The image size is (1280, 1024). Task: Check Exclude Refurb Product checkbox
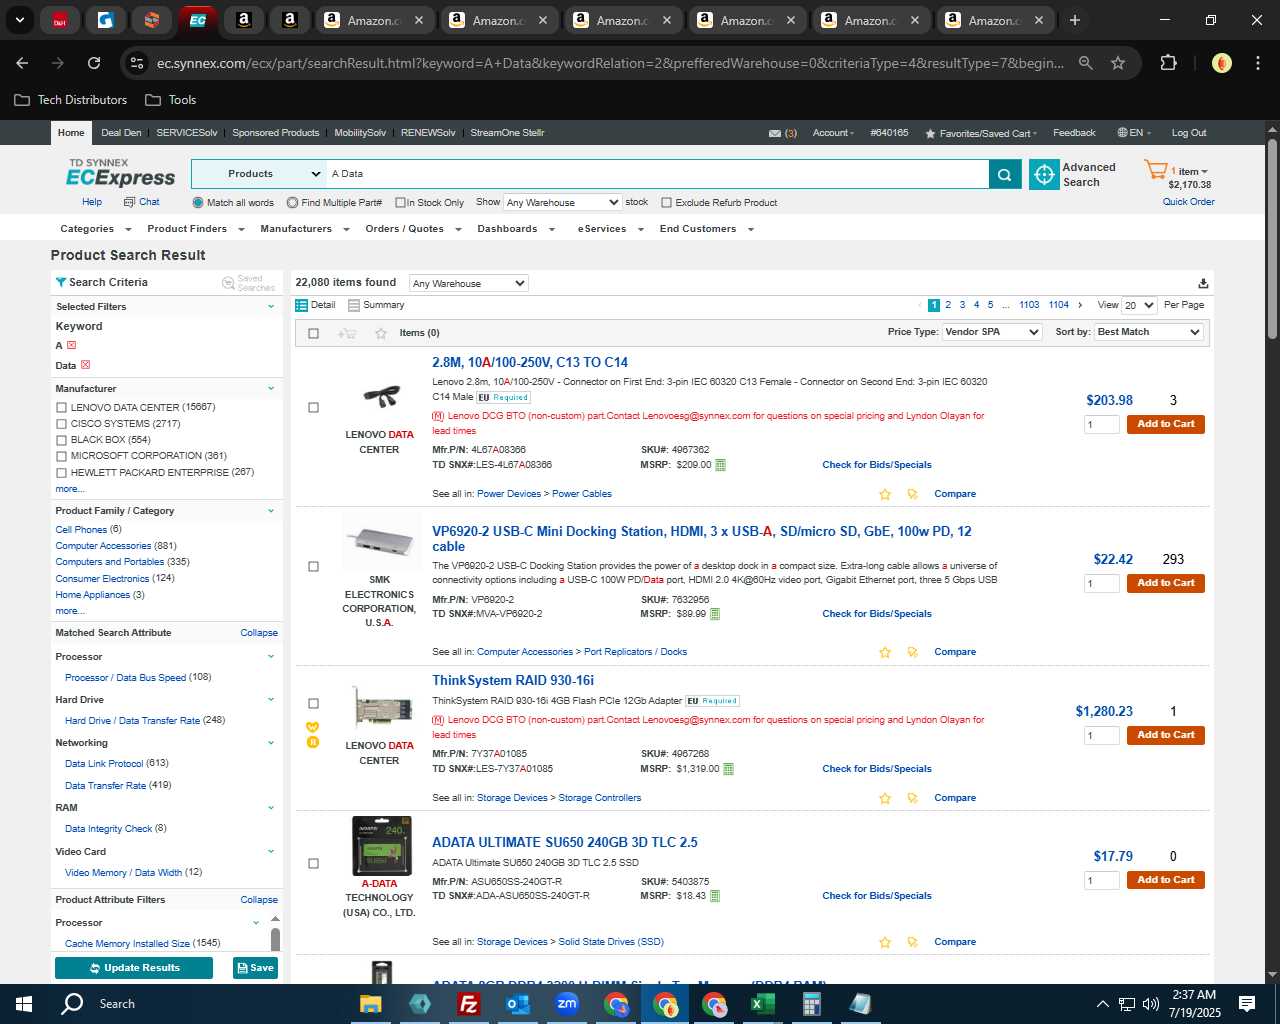coord(666,203)
